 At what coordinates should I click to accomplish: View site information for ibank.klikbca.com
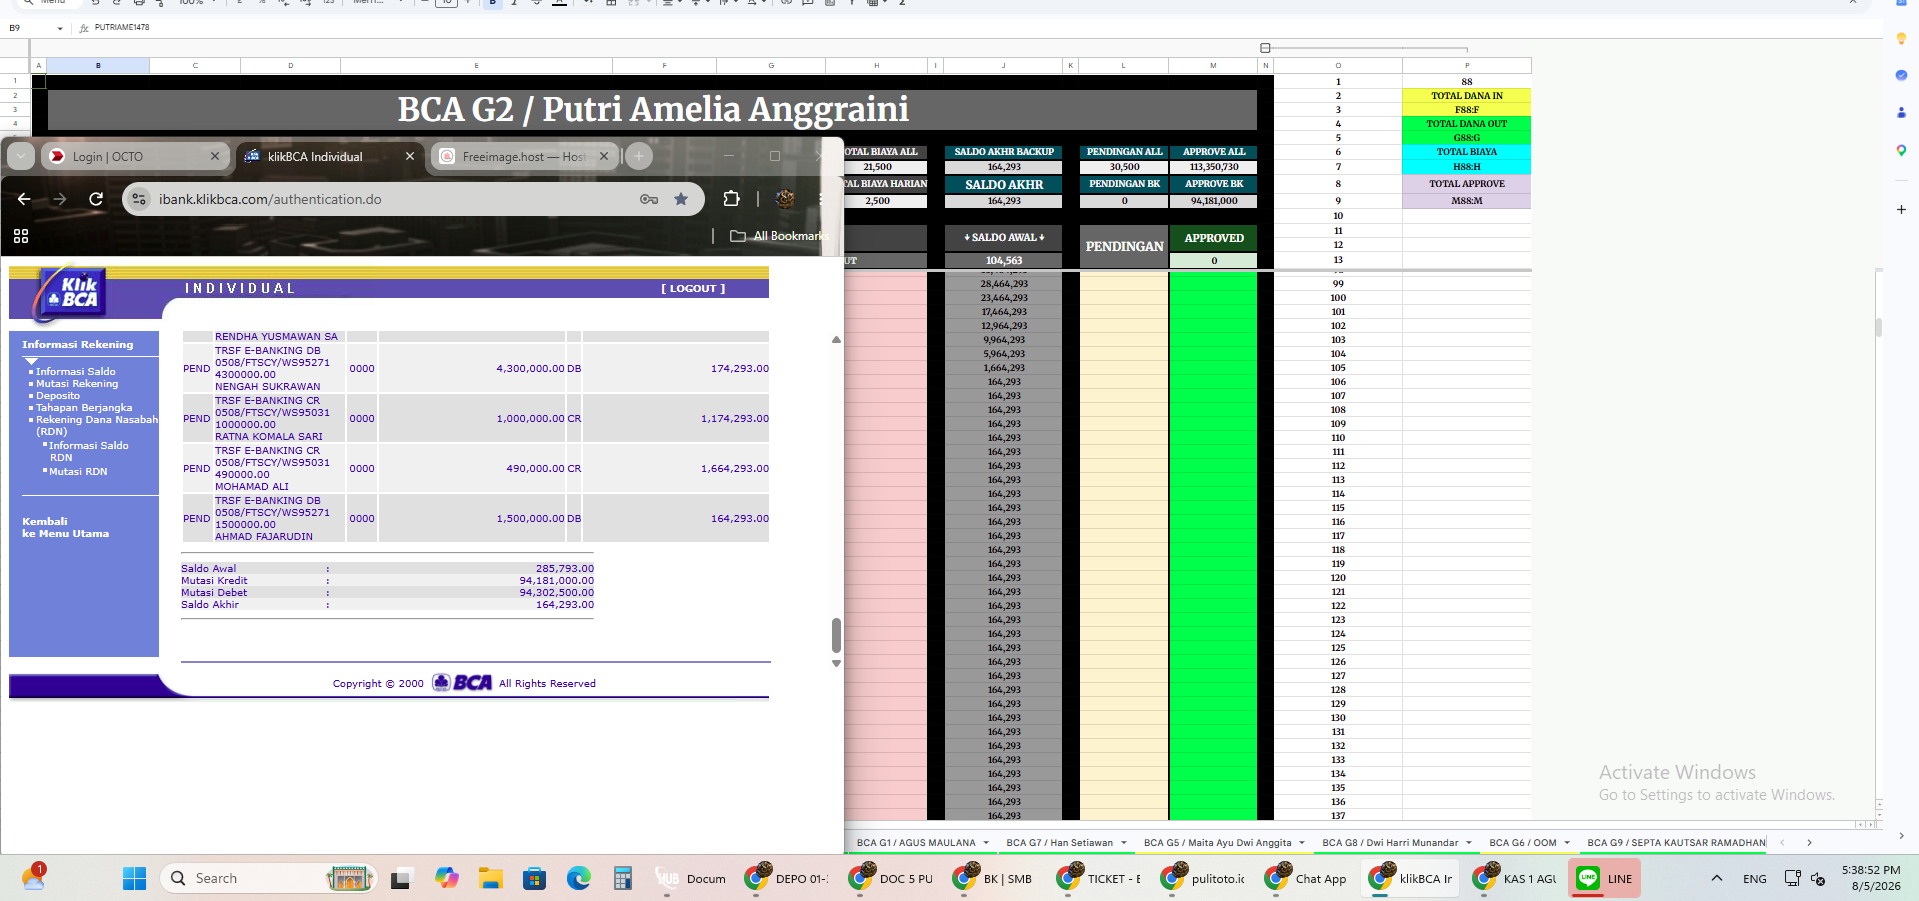click(140, 199)
